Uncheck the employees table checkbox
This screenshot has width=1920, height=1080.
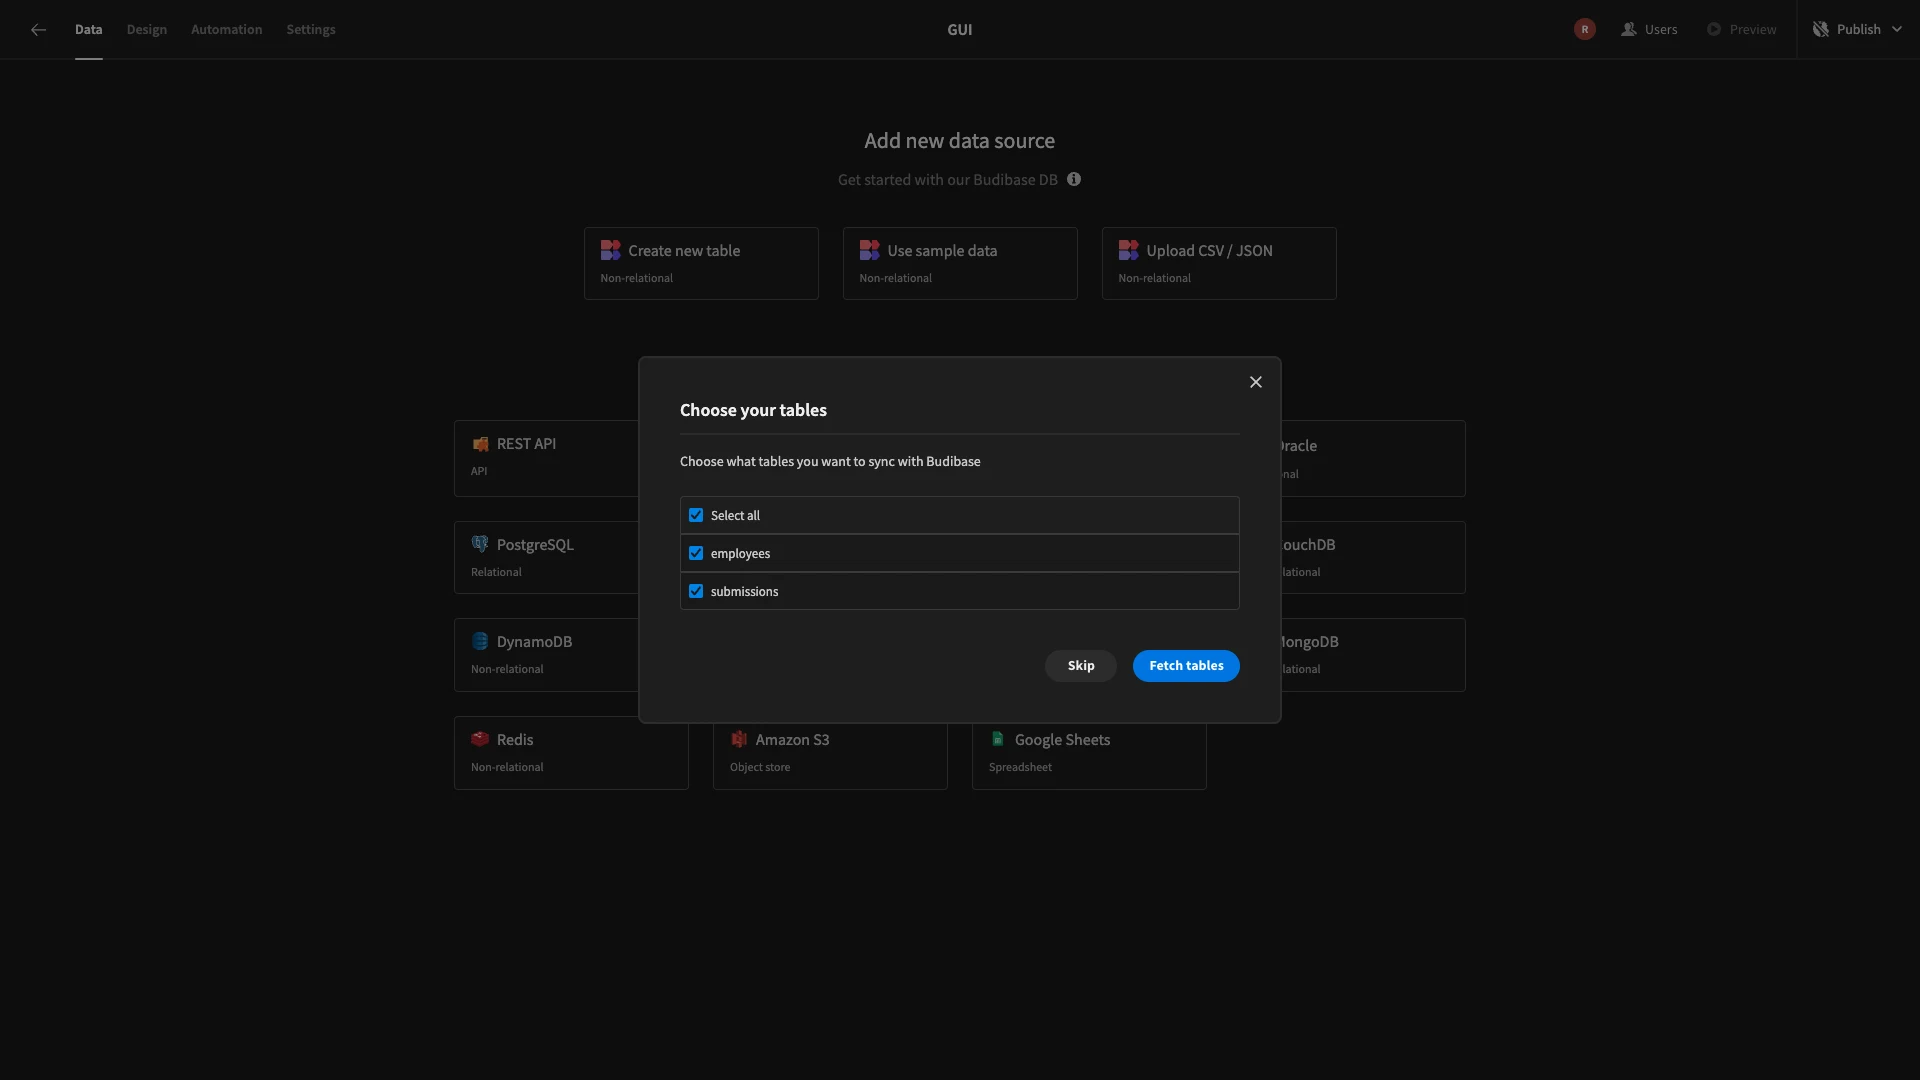pos(696,554)
